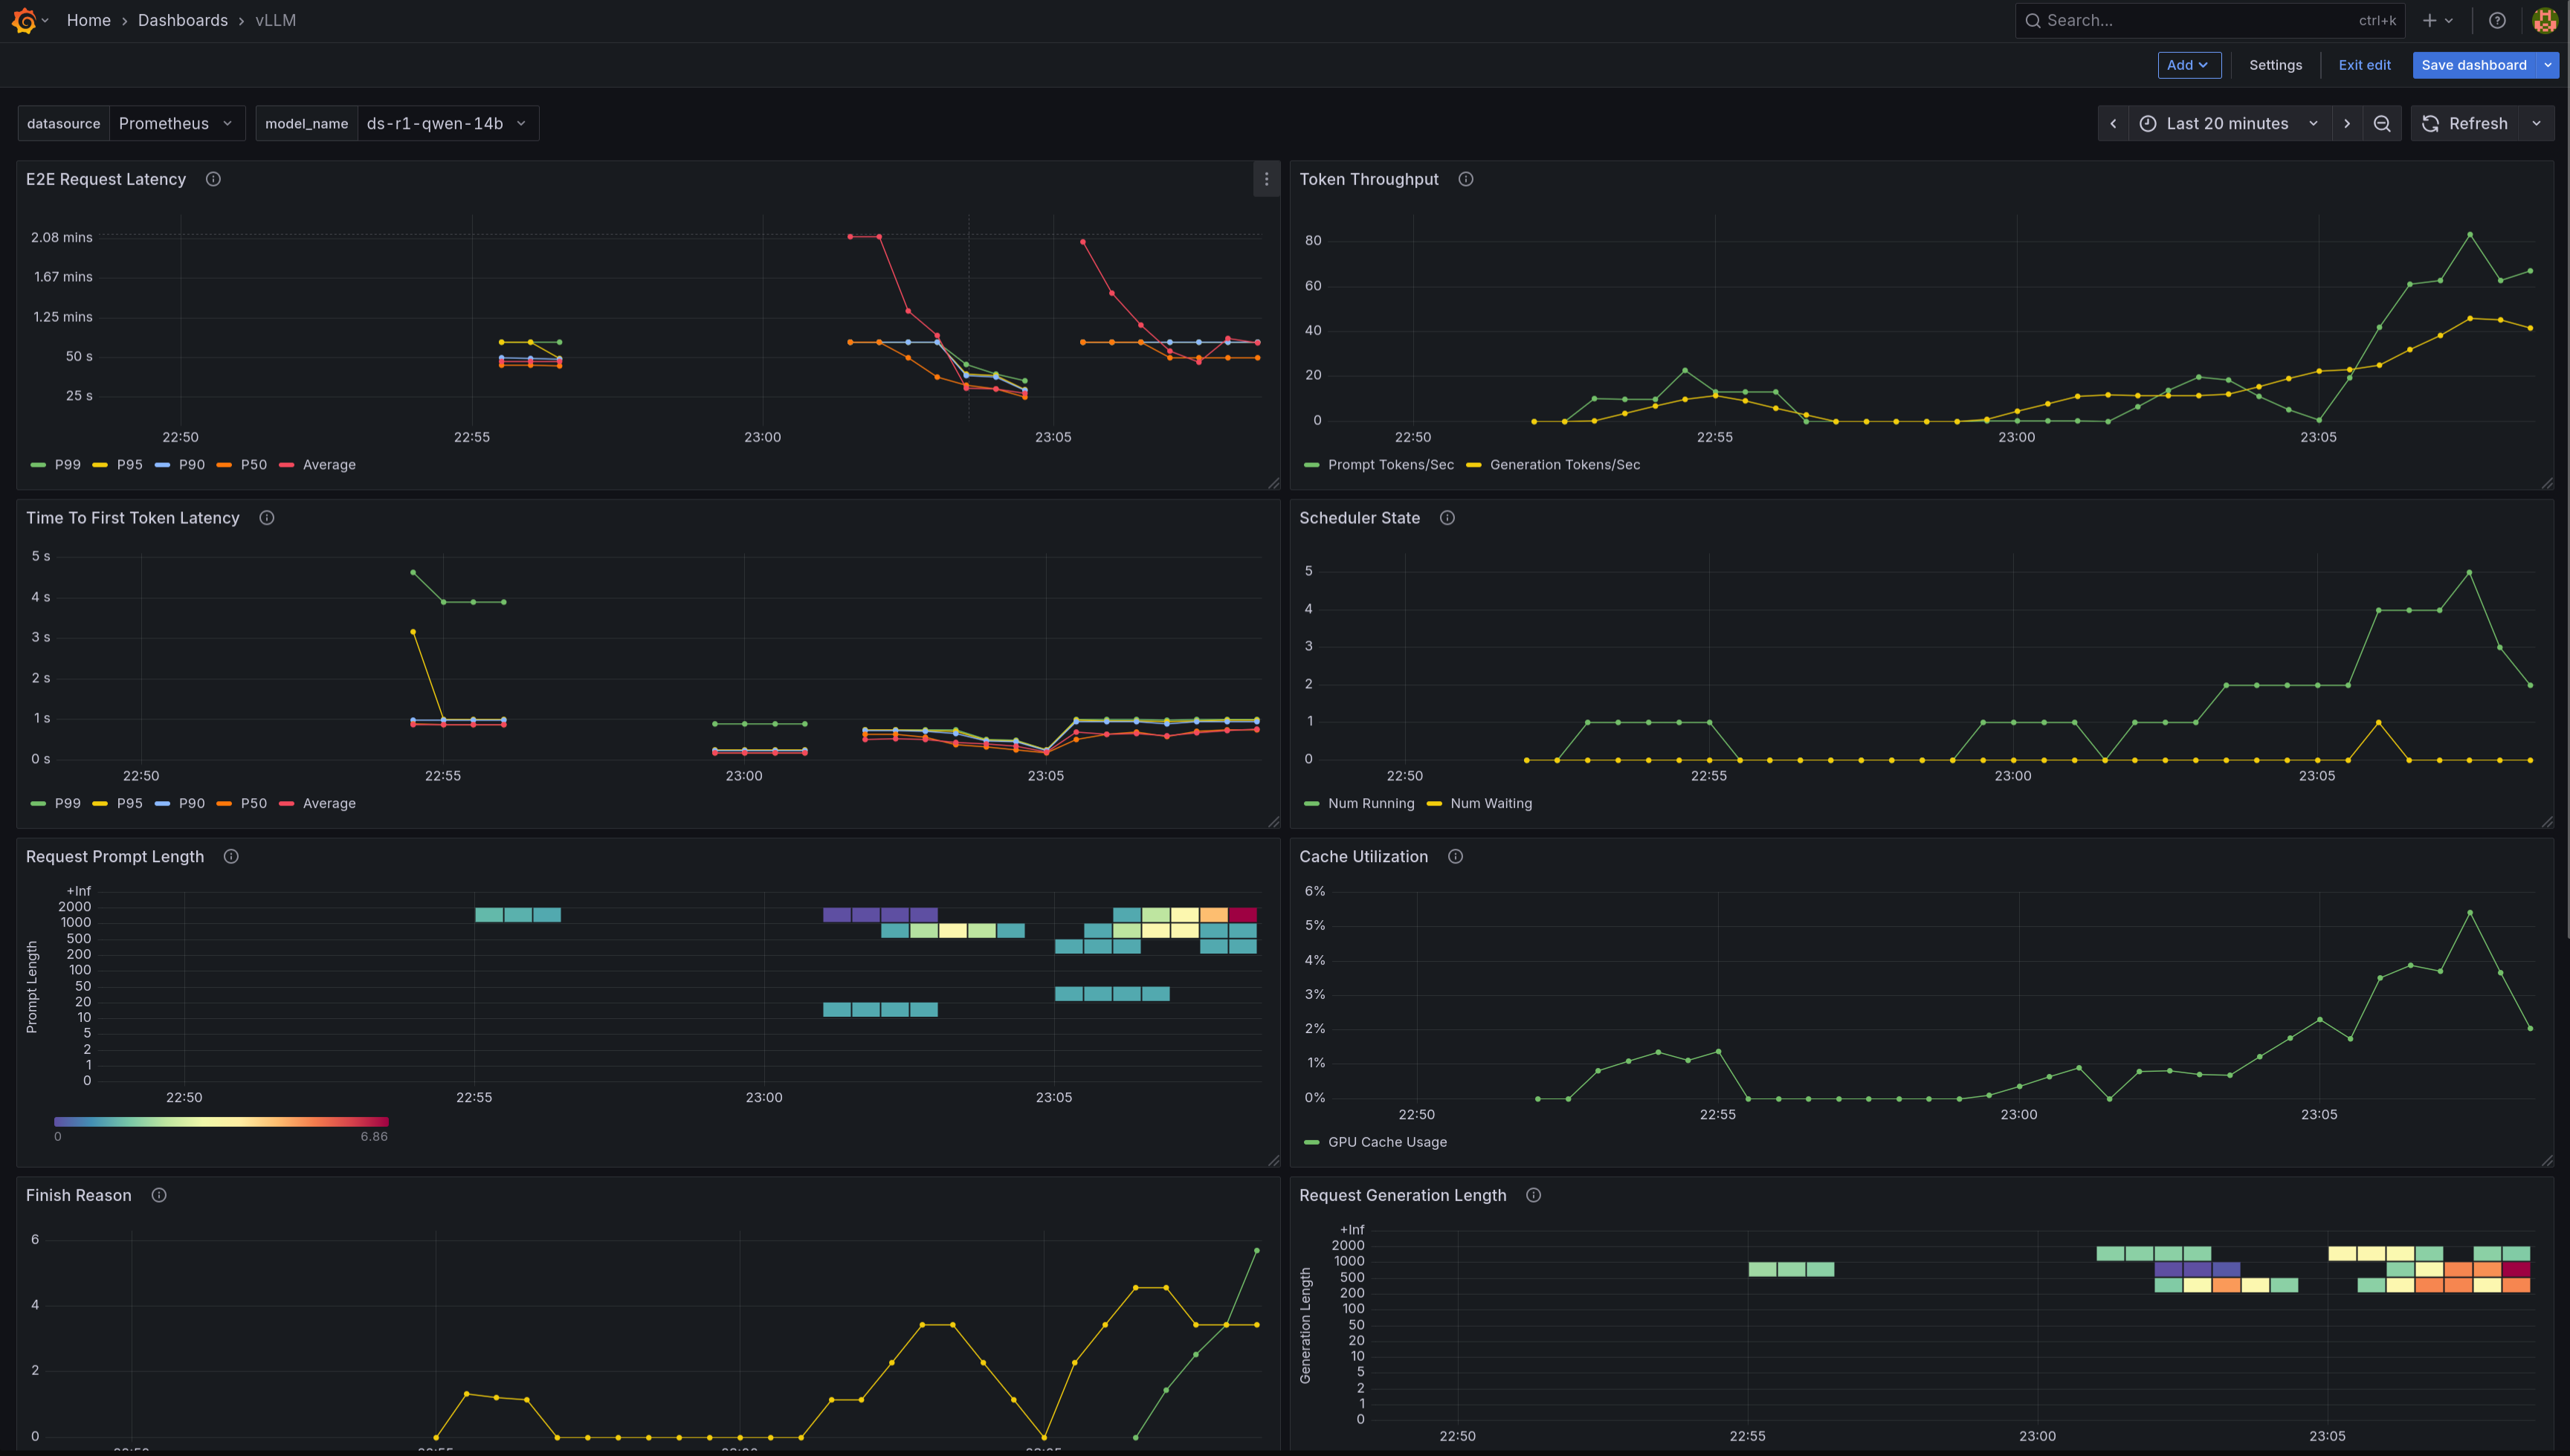The image size is (2570, 1456).
Task: Toggle Generation Tokens/Sec legend series
Action: [x=1564, y=465]
